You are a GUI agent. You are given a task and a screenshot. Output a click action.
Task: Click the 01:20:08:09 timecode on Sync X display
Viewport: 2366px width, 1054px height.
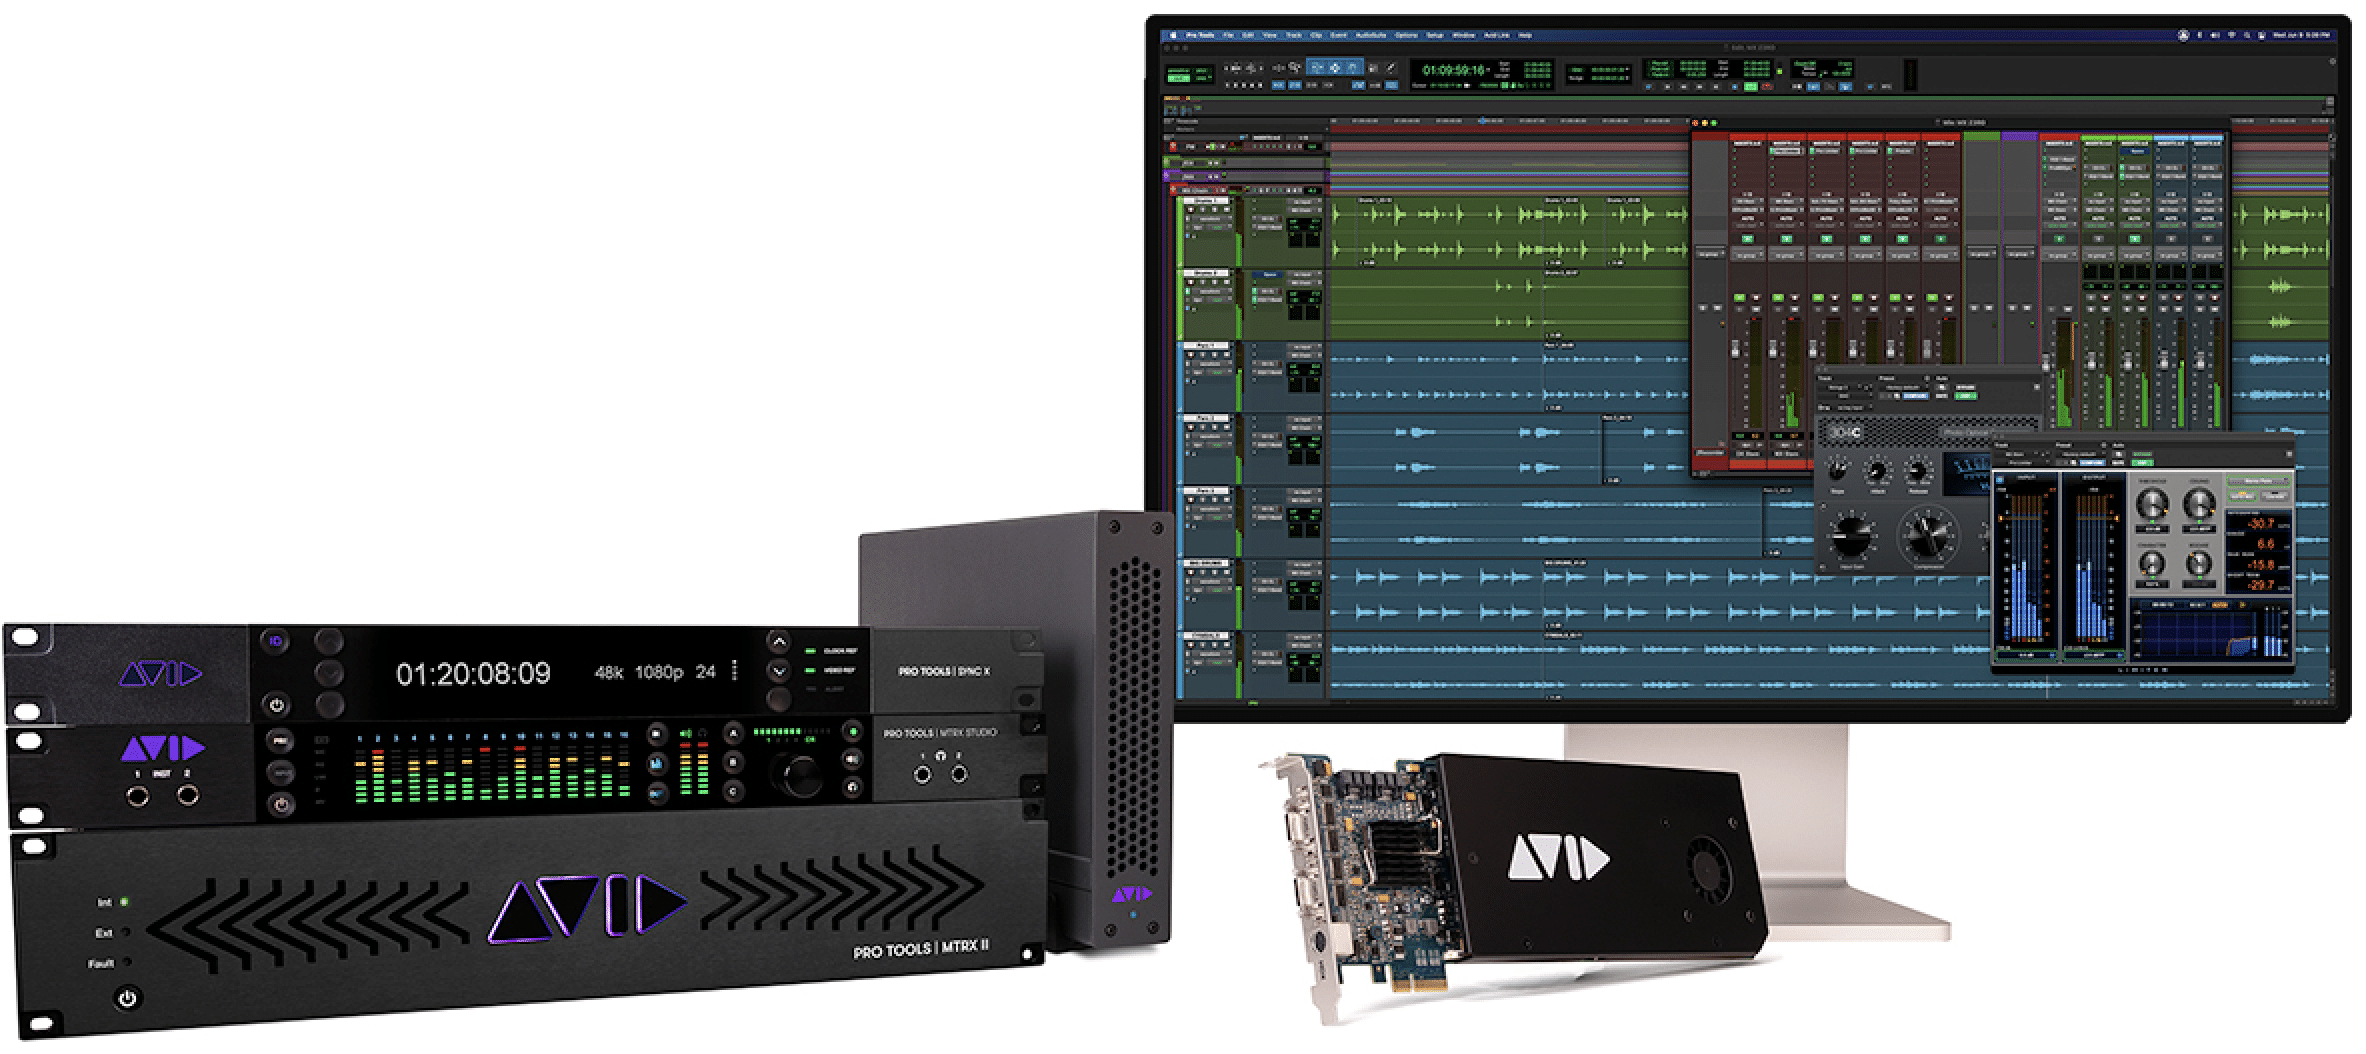473,673
